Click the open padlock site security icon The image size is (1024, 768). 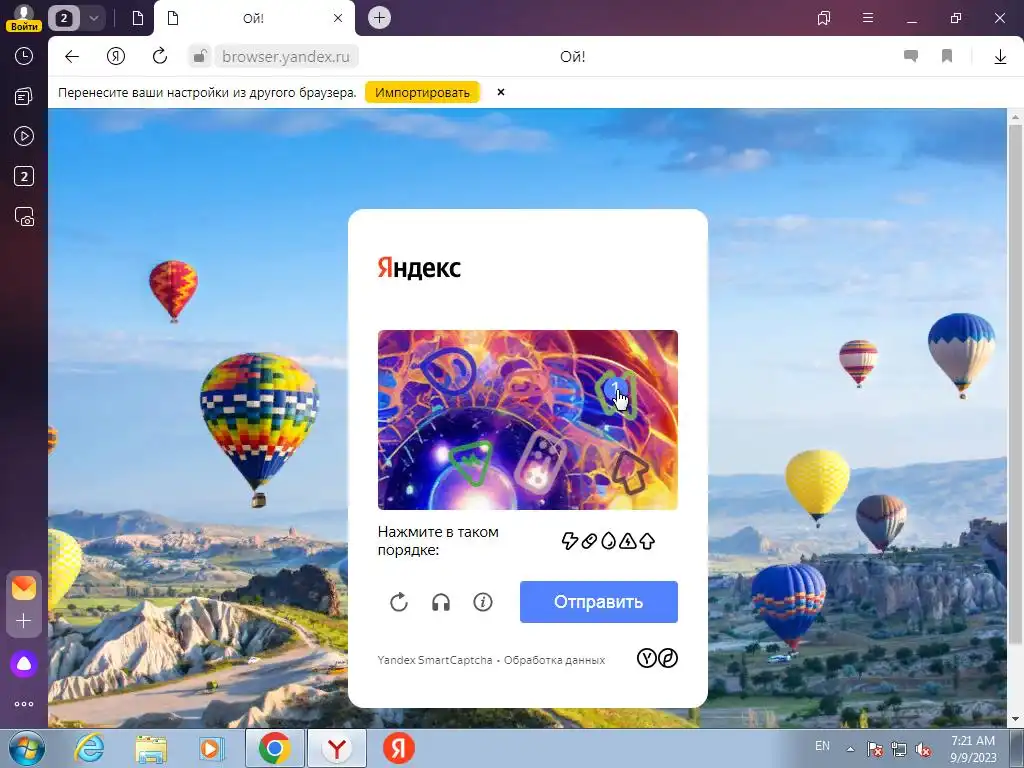(x=200, y=56)
